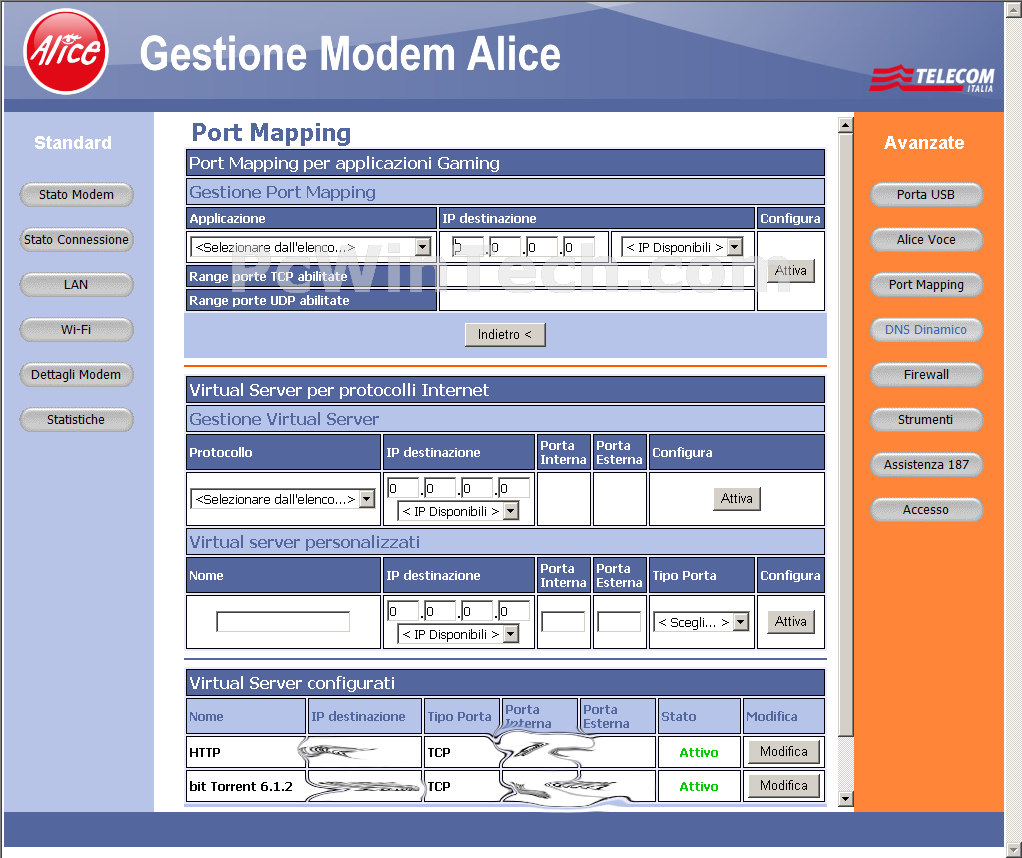Click Attiva for gaming Port Mapping
This screenshot has width=1022, height=858.
tap(791, 271)
